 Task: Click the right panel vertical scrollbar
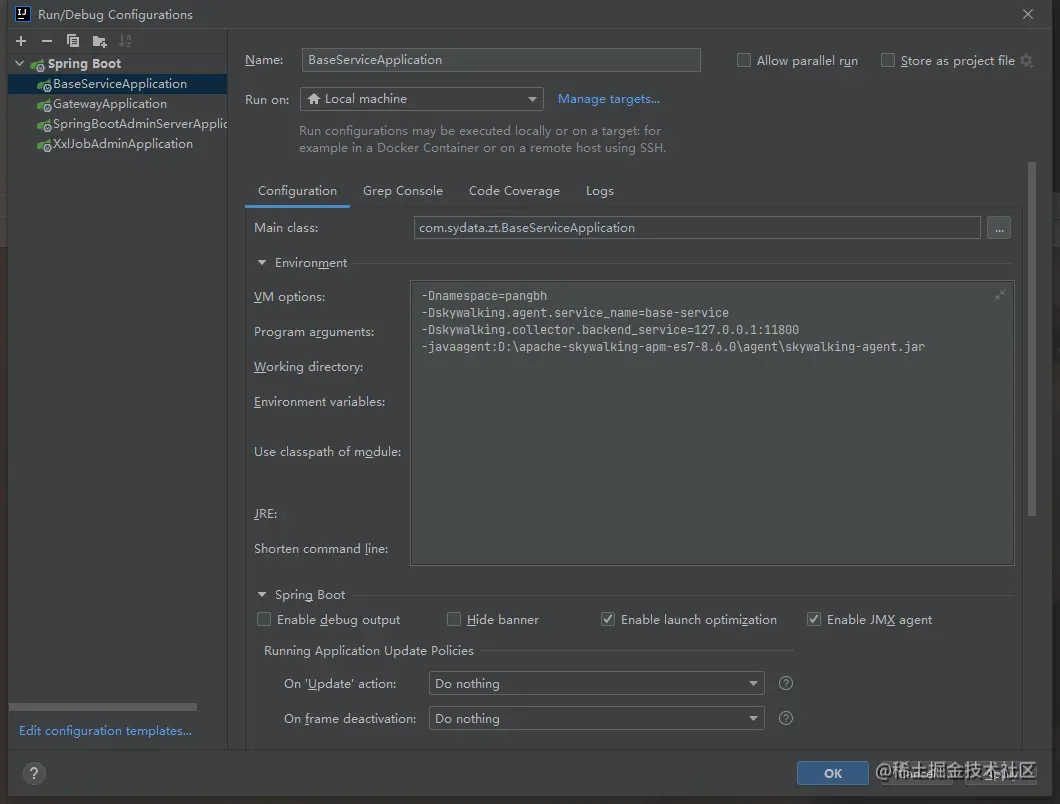[x=1032, y=338]
